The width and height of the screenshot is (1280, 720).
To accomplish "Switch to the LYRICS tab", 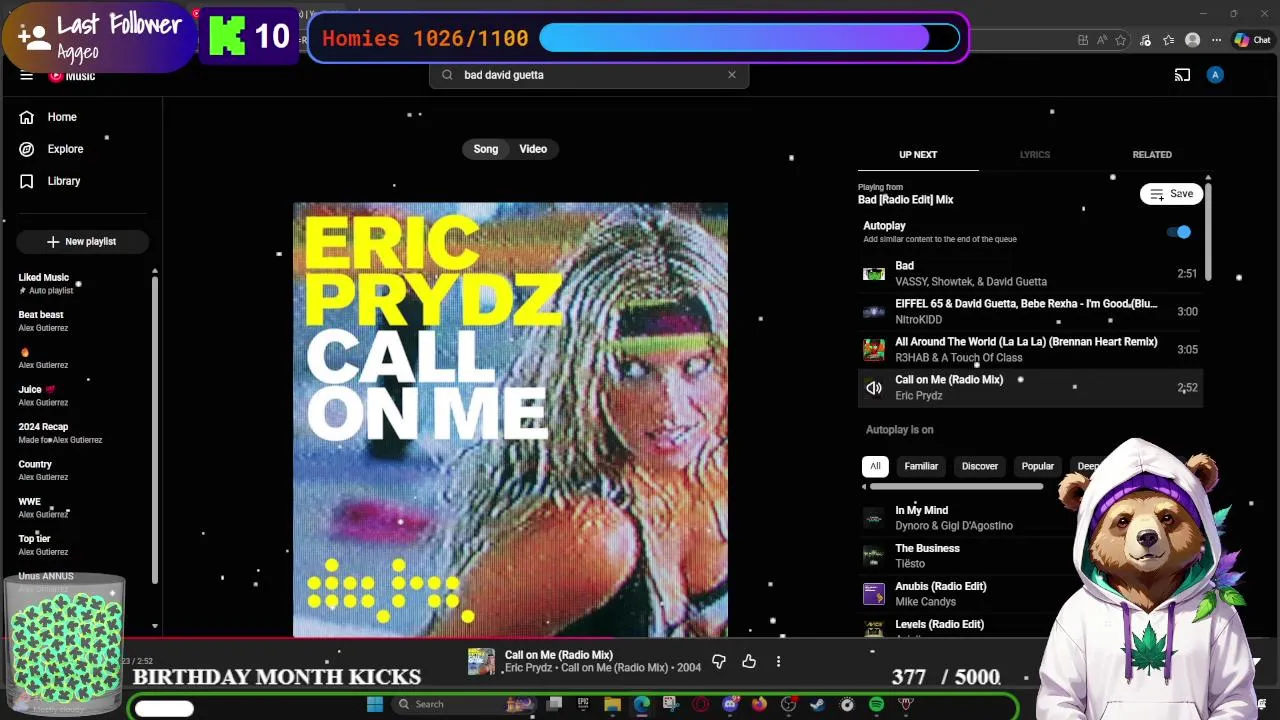I will click(1035, 155).
